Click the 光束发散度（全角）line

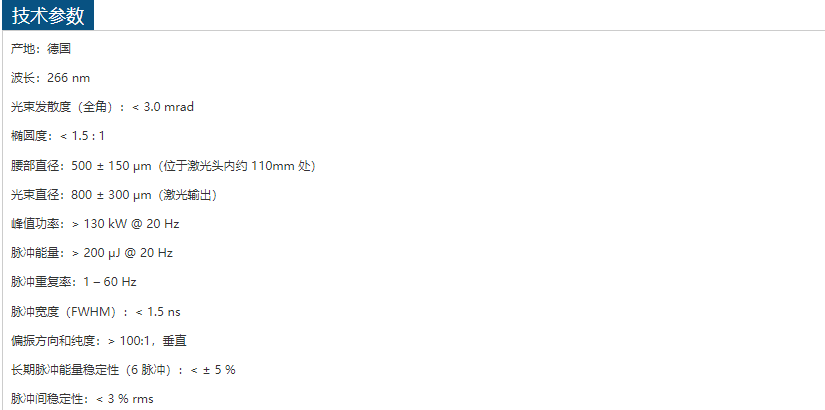click(x=103, y=107)
